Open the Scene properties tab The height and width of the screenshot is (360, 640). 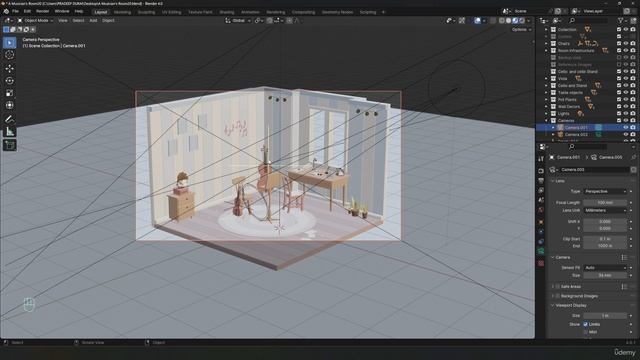[x=541, y=200]
